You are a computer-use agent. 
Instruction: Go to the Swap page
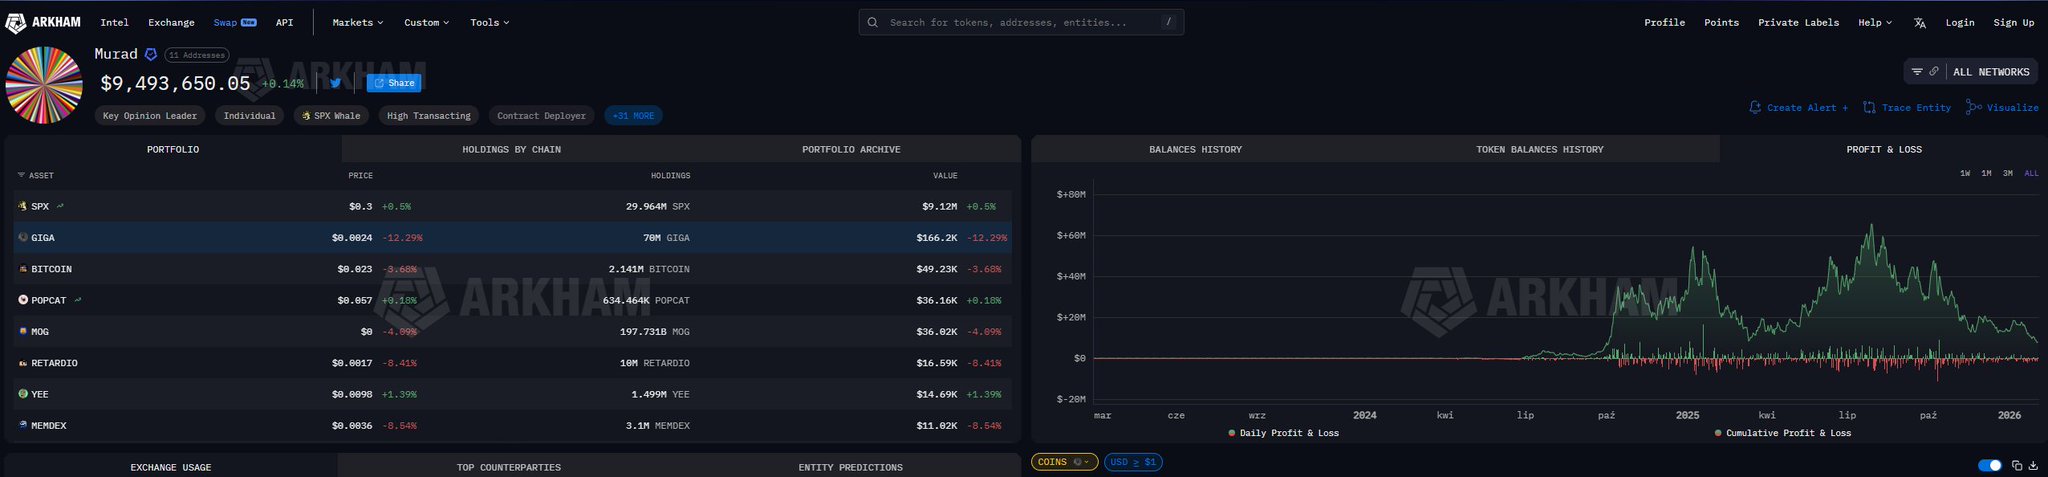[x=235, y=22]
